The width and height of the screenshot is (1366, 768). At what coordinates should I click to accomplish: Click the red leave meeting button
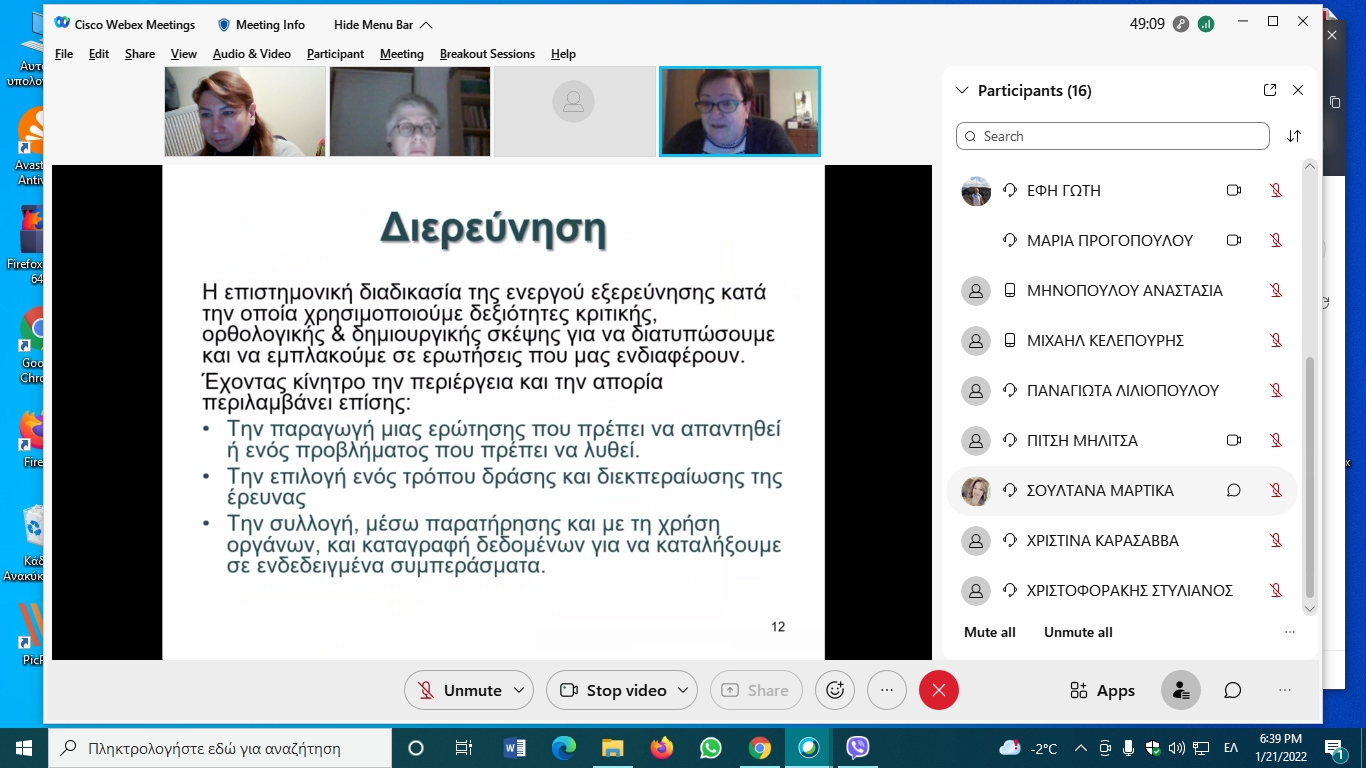[x=938, y=690]
